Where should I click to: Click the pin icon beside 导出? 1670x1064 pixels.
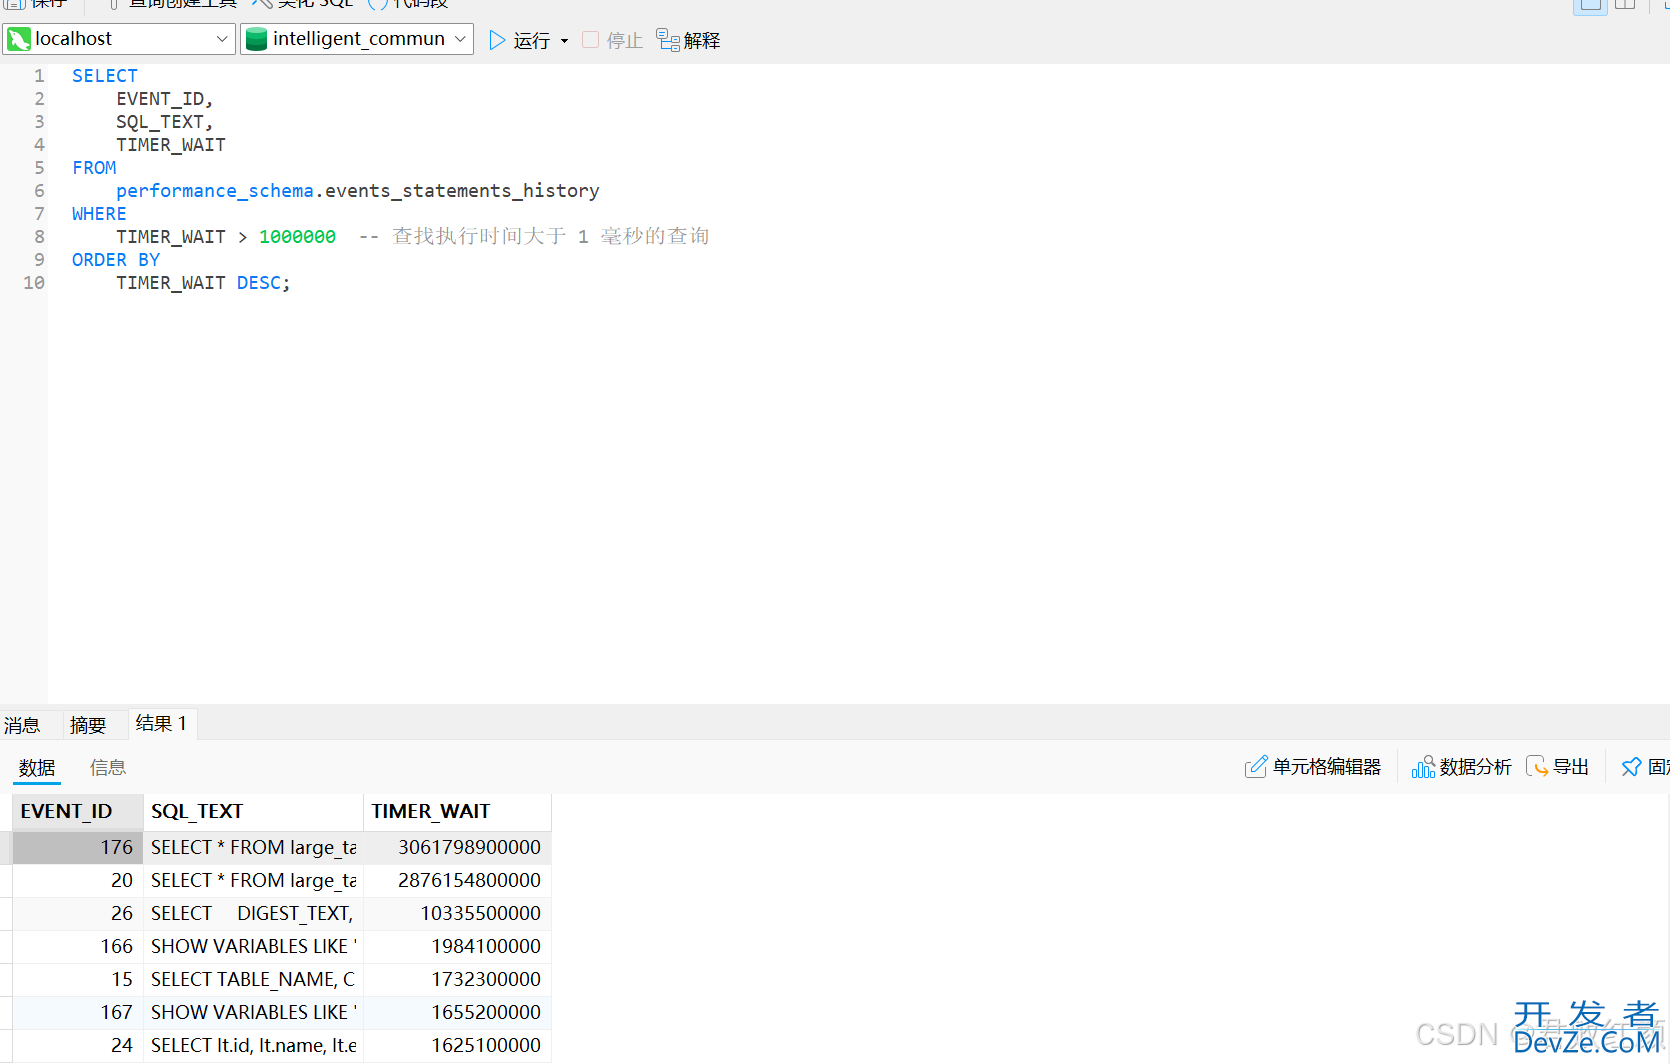point(1631,767)
